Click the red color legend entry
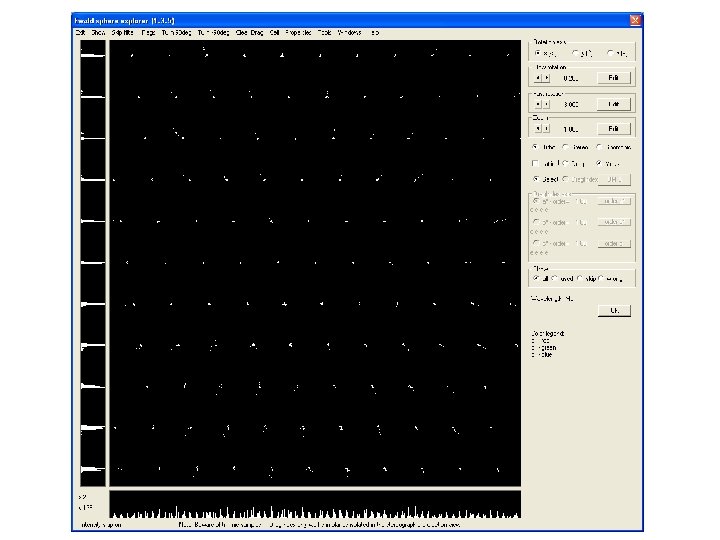This screenshot has width=720, height=540. pyautogui.click(x=541, y=341)
